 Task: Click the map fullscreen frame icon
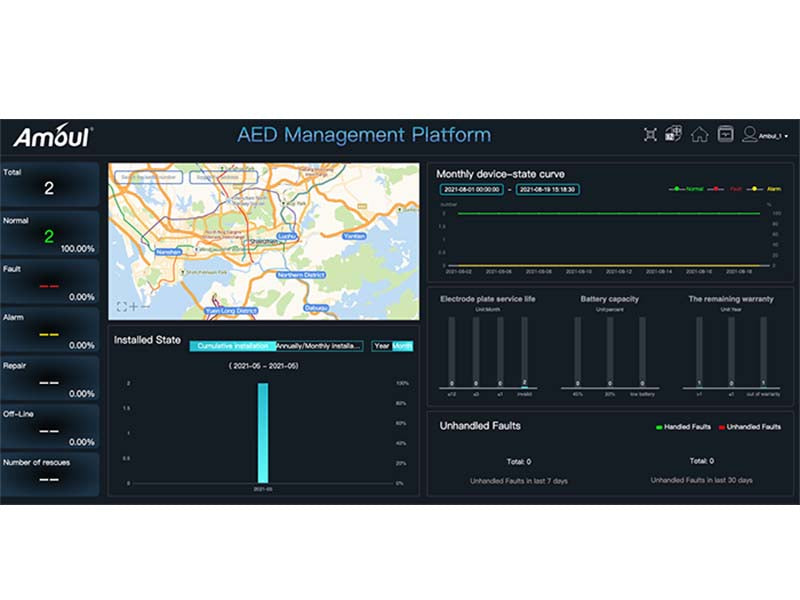pyautogui.click(x=121, y=306)
